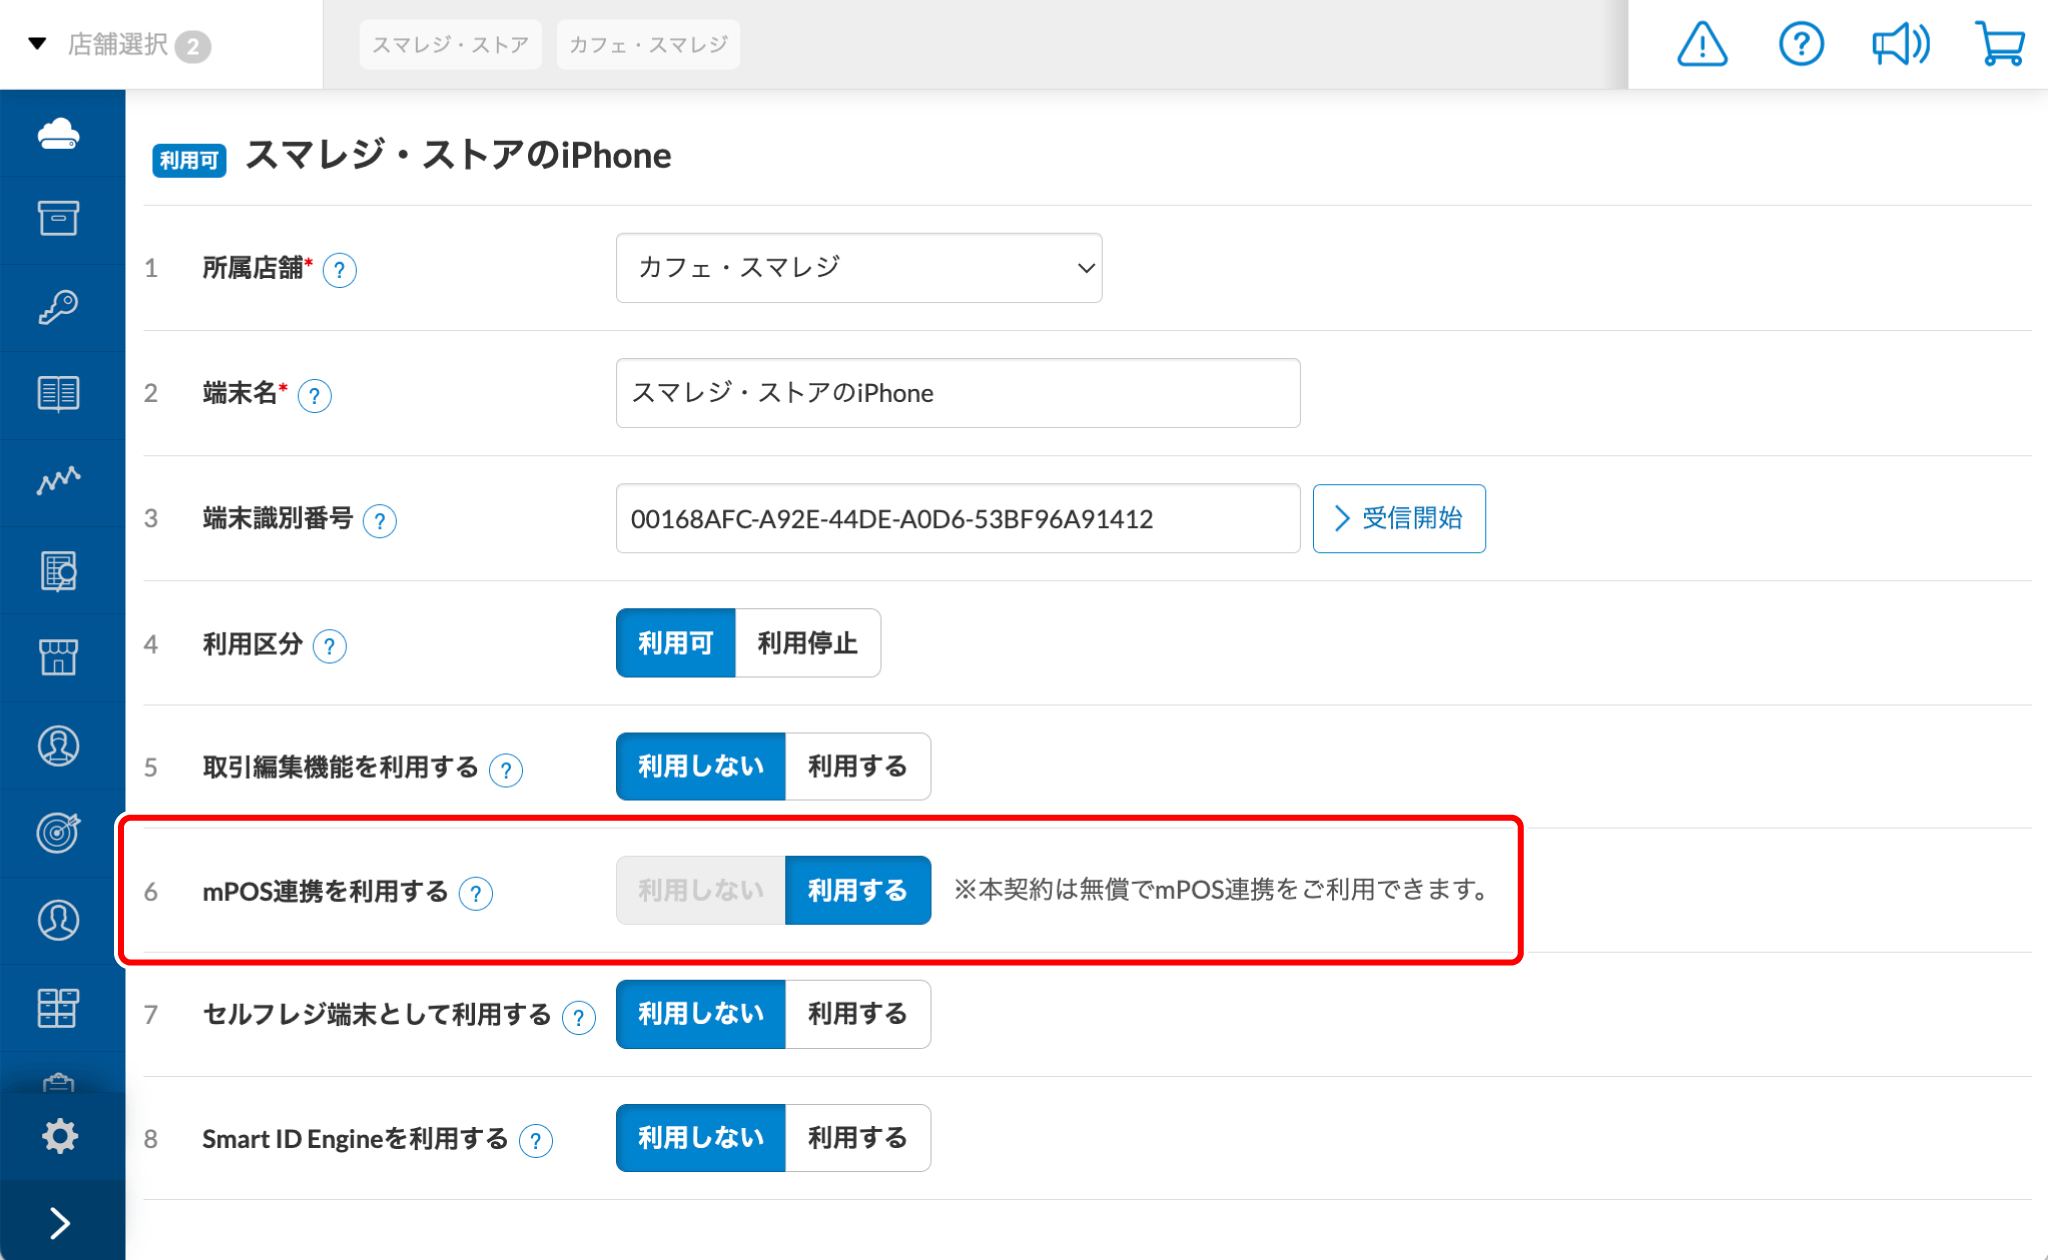Screen dimensions: 2048x1260
Task: Show help for 端末名
Action: point(315,396)
